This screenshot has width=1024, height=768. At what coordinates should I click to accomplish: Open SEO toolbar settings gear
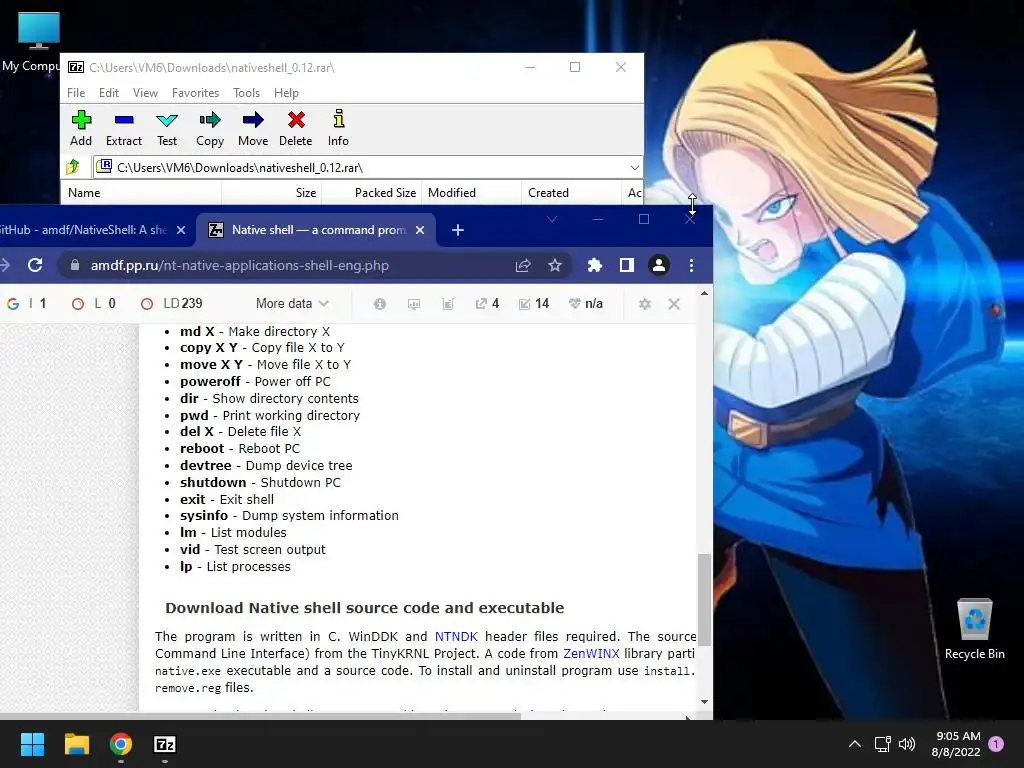645,304
